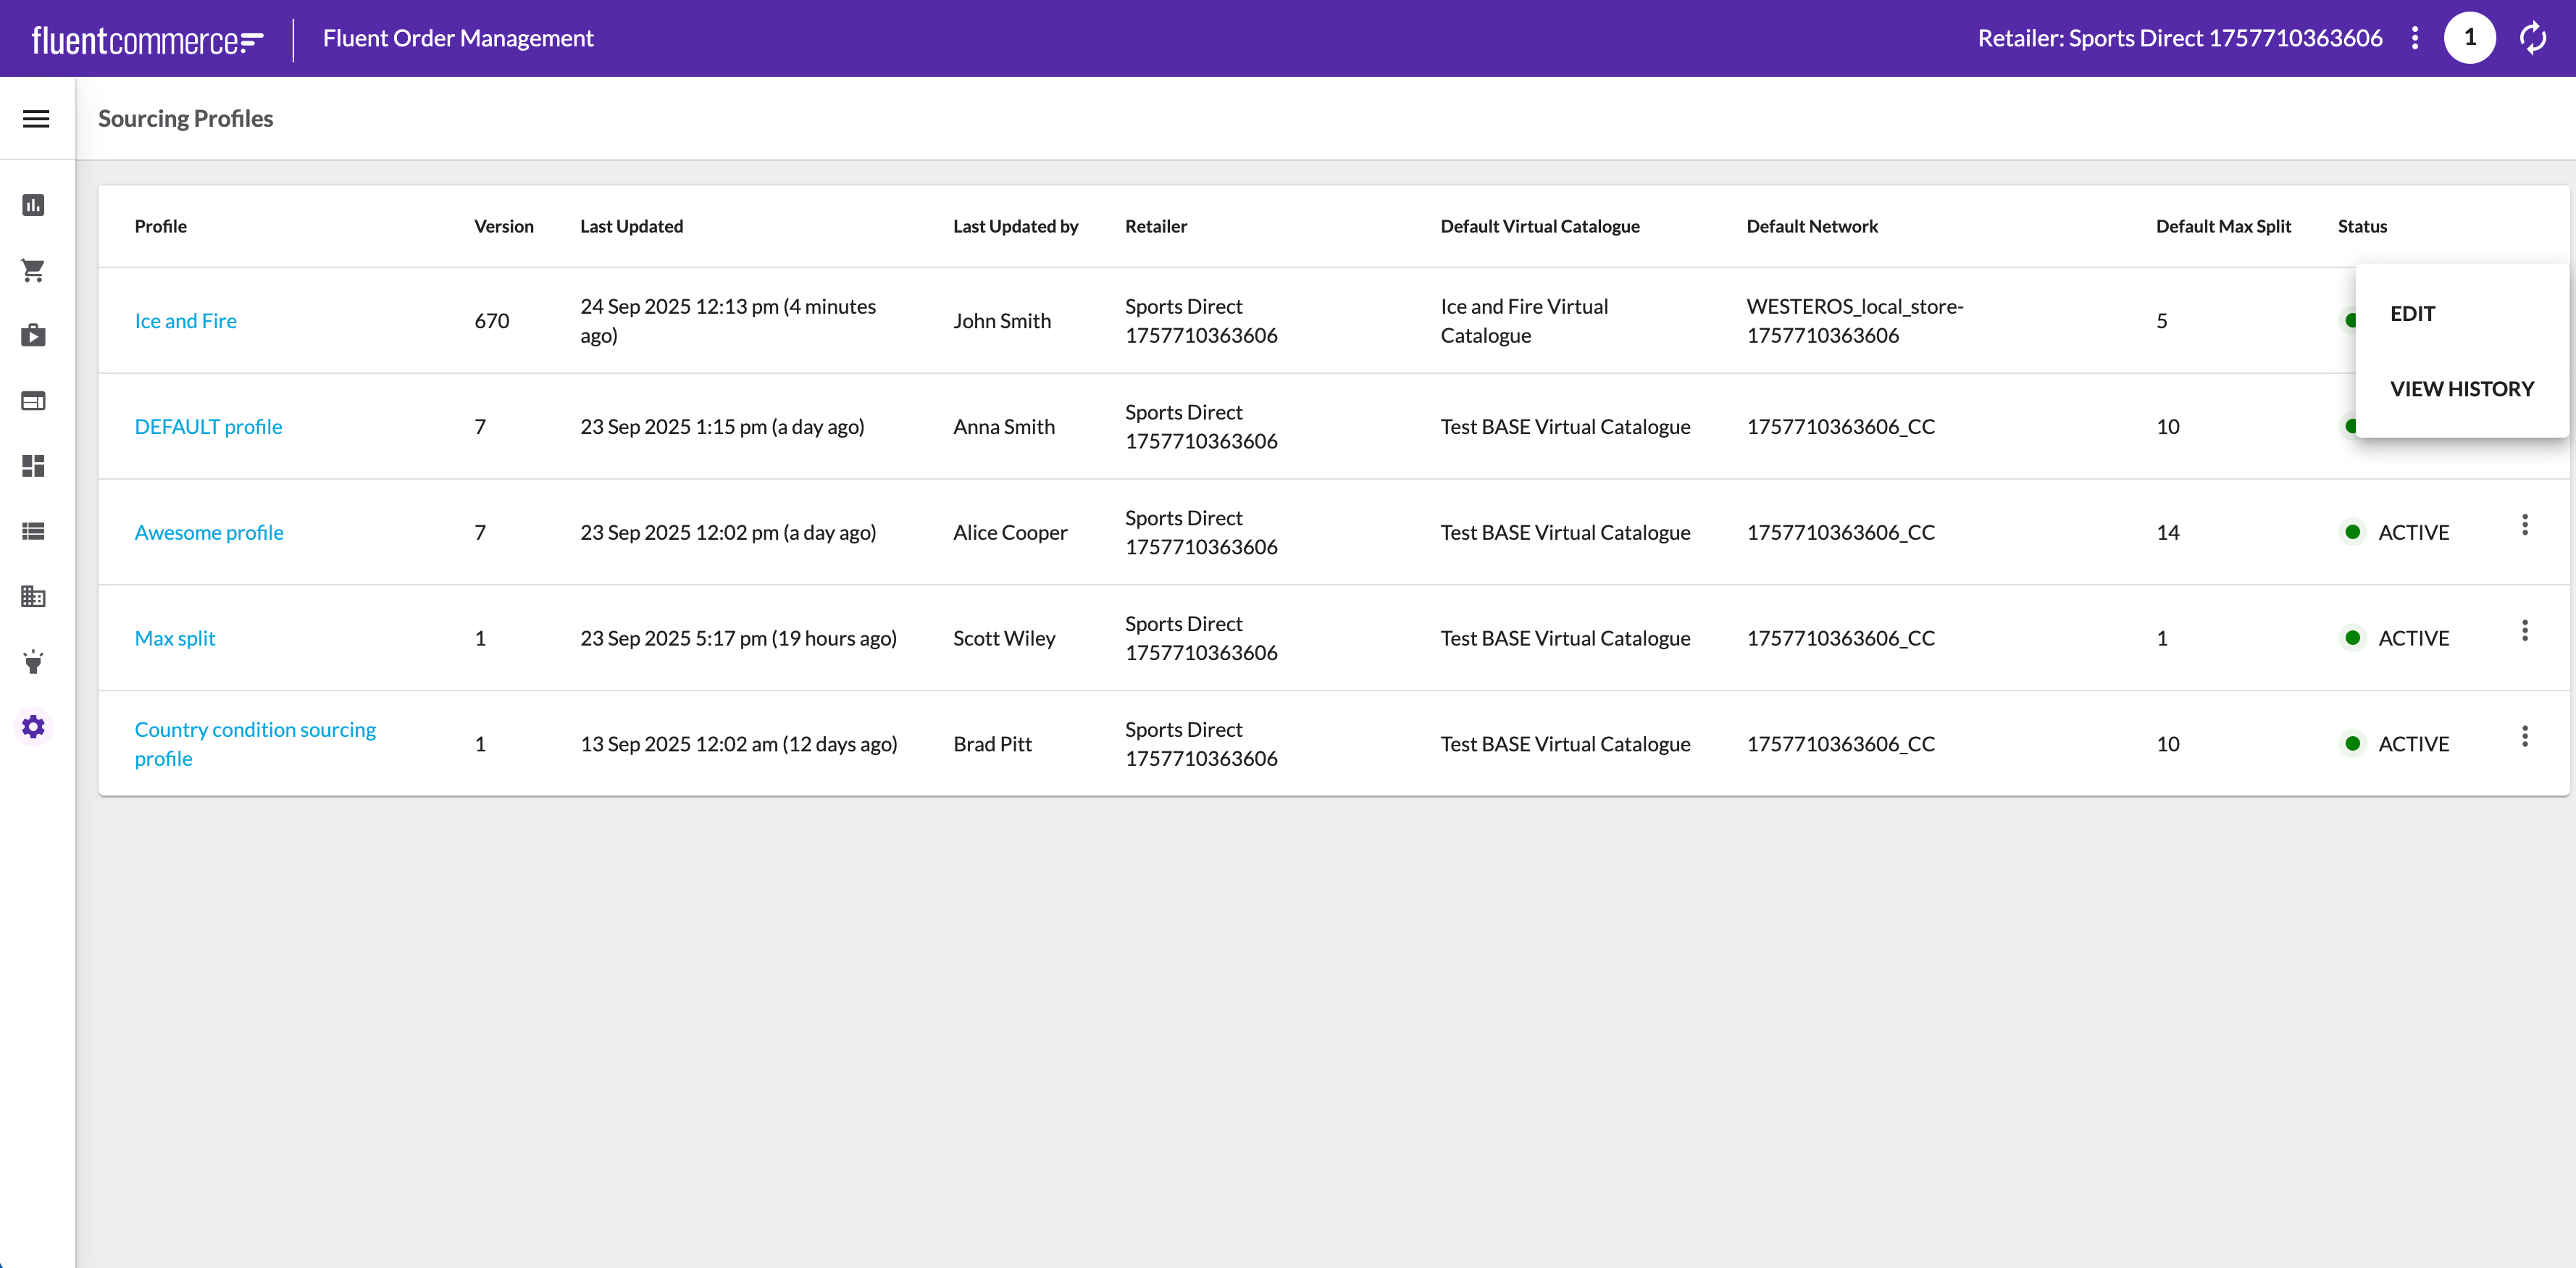This screenshot has width=2576, height=1268.
Task: Open actions menu for Awesome profile row
Action: coord(2524,525)
